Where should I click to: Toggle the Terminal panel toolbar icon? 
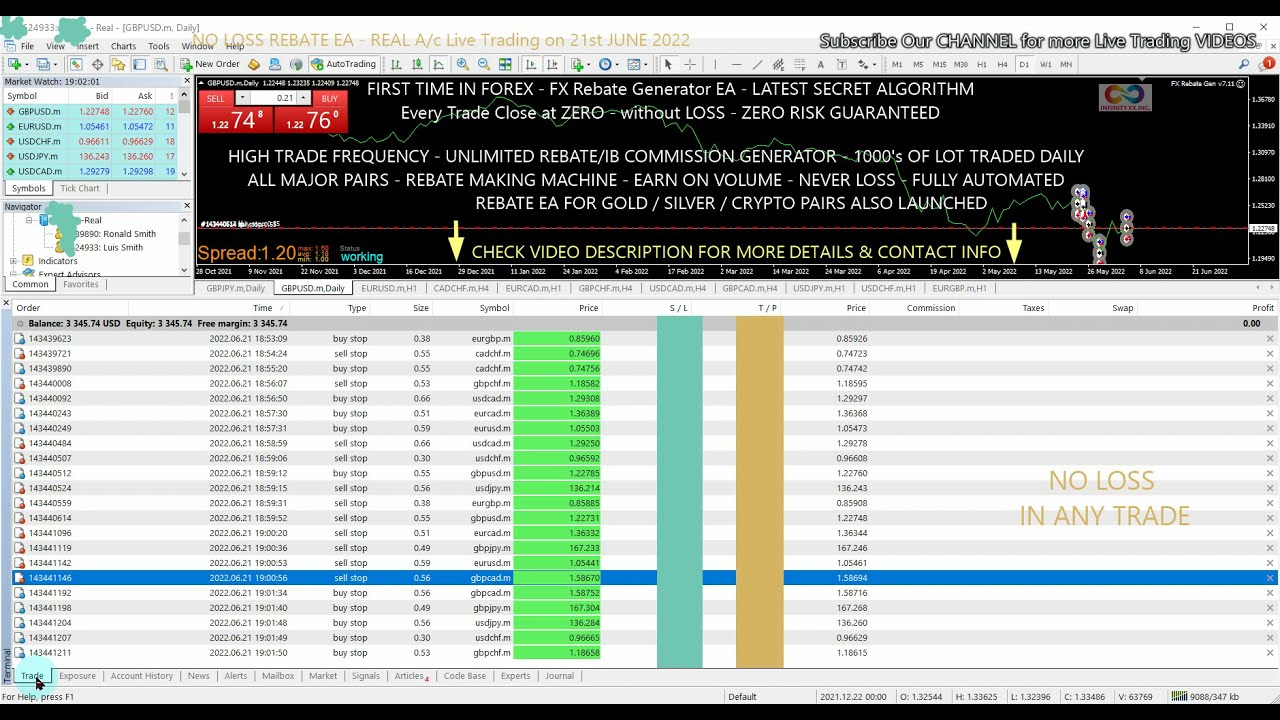[139, 64]
